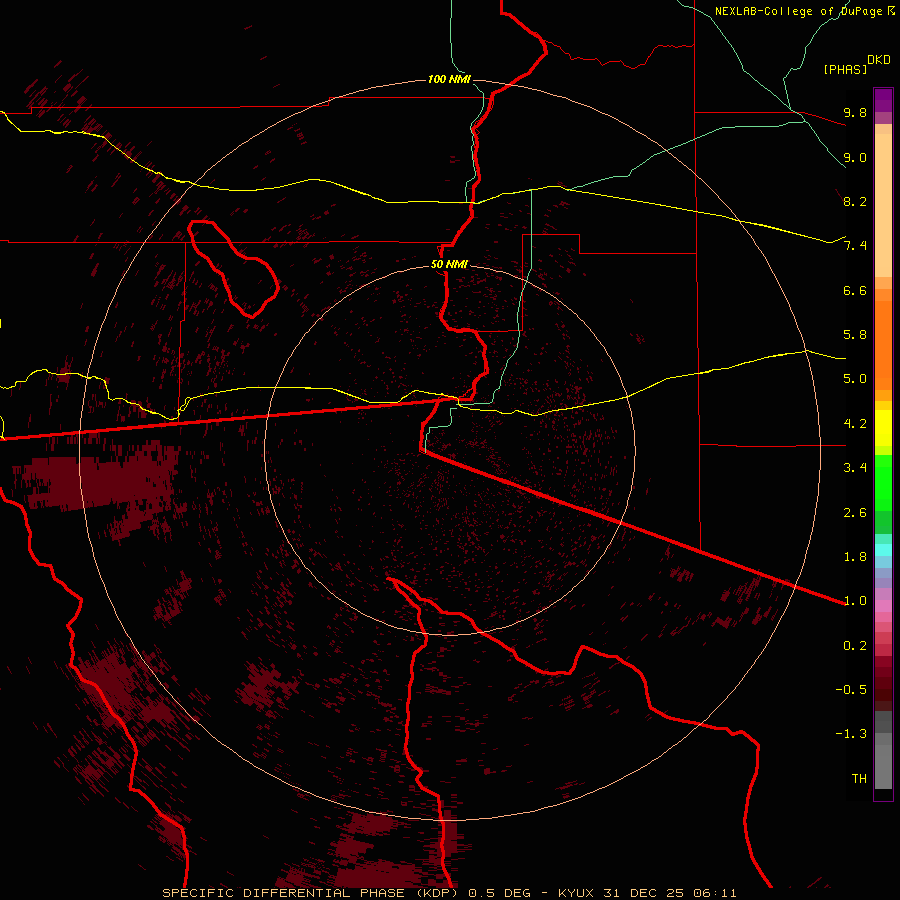This screenshot has height=900, width=900.
Task: Select the 5.8 color scale value
Action: 855,335
